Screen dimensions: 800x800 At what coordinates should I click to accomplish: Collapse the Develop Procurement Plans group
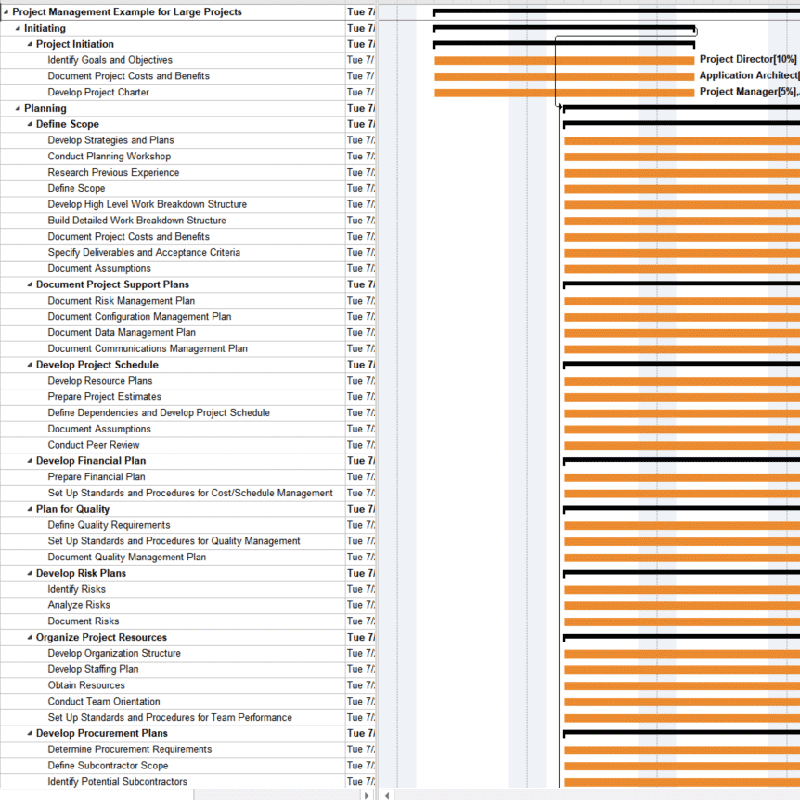pos(30,733)
